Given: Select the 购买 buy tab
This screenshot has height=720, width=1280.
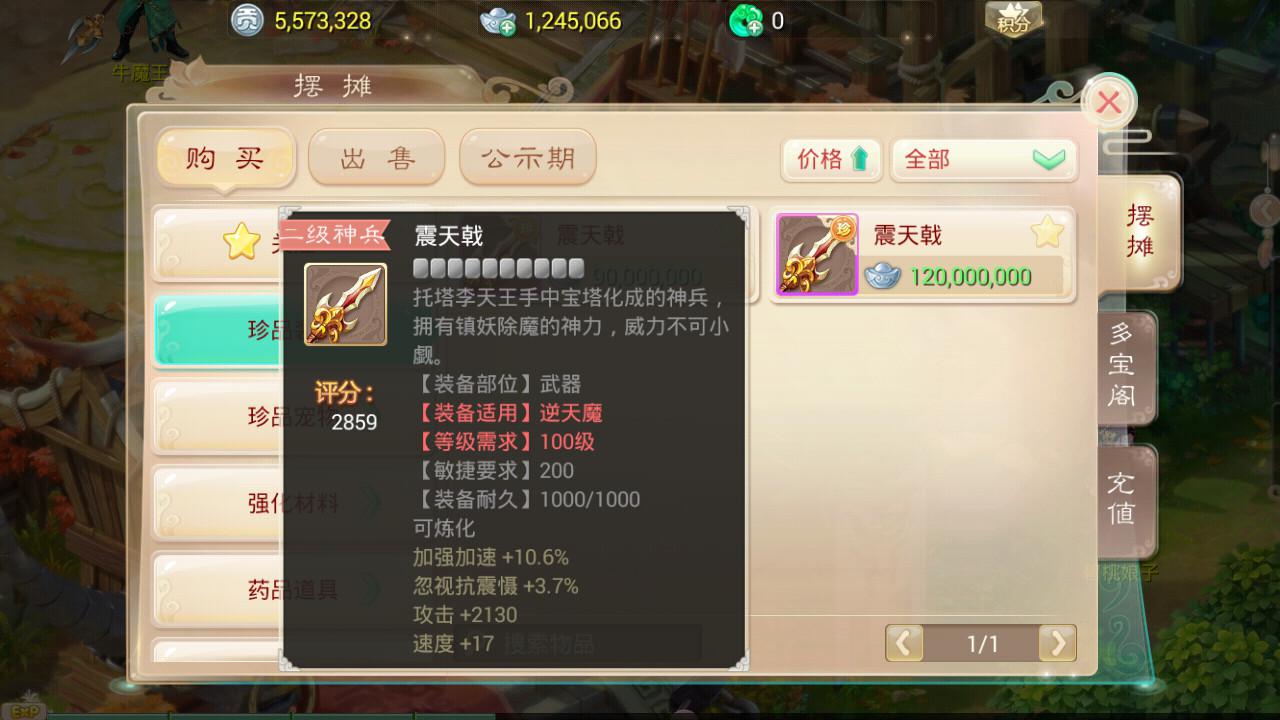Looking at the screenshot, I should [x=225, y=158].
